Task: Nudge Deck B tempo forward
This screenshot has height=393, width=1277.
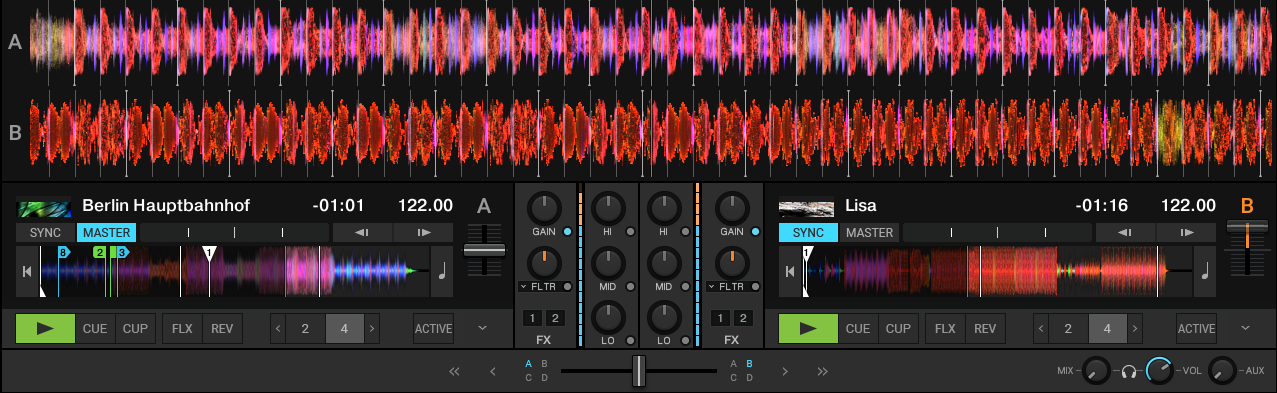Action: [1187, 233]
